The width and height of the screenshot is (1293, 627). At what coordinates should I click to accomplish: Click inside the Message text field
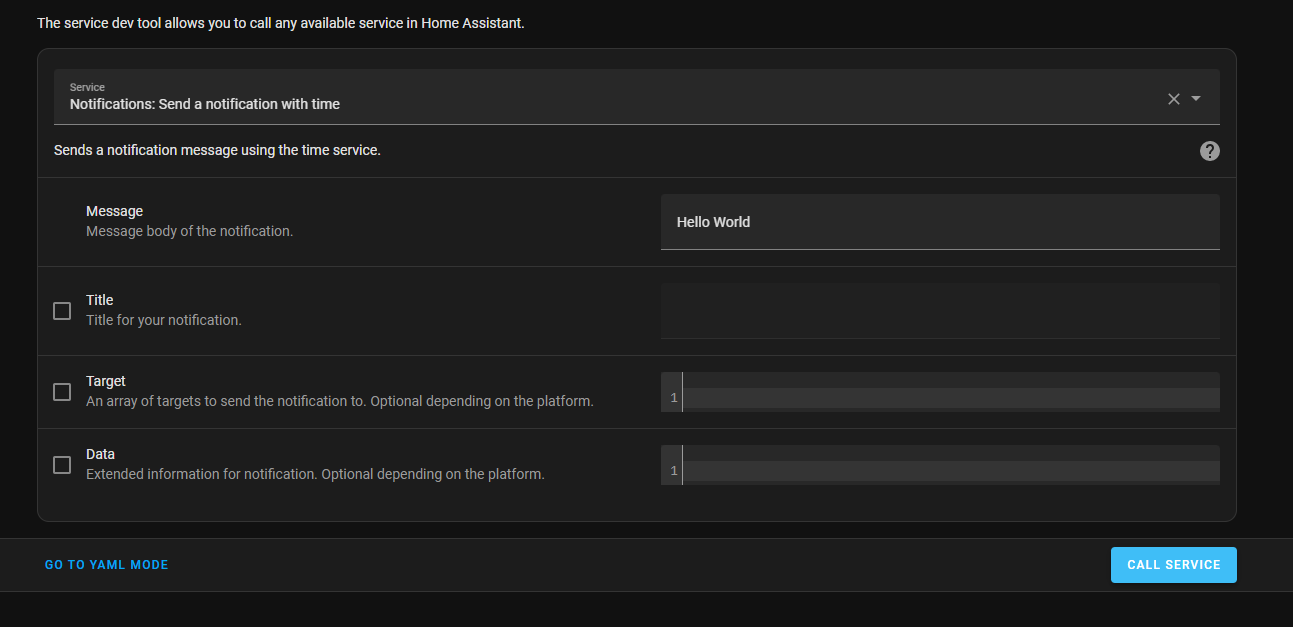pos(940,221)
